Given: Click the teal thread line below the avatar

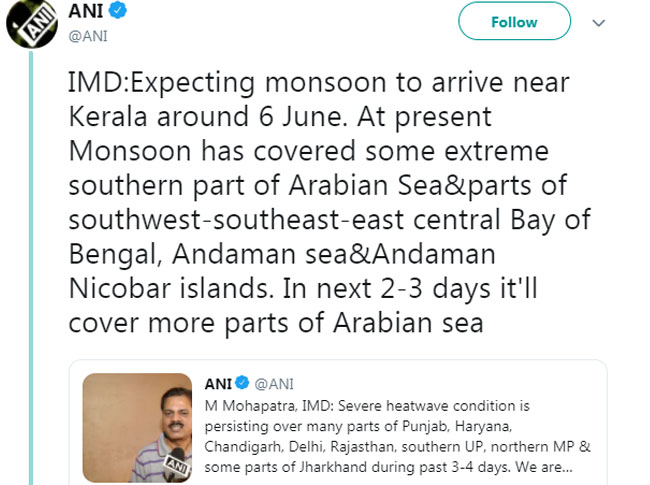Looking at the screenshot, I should (31, 267).
